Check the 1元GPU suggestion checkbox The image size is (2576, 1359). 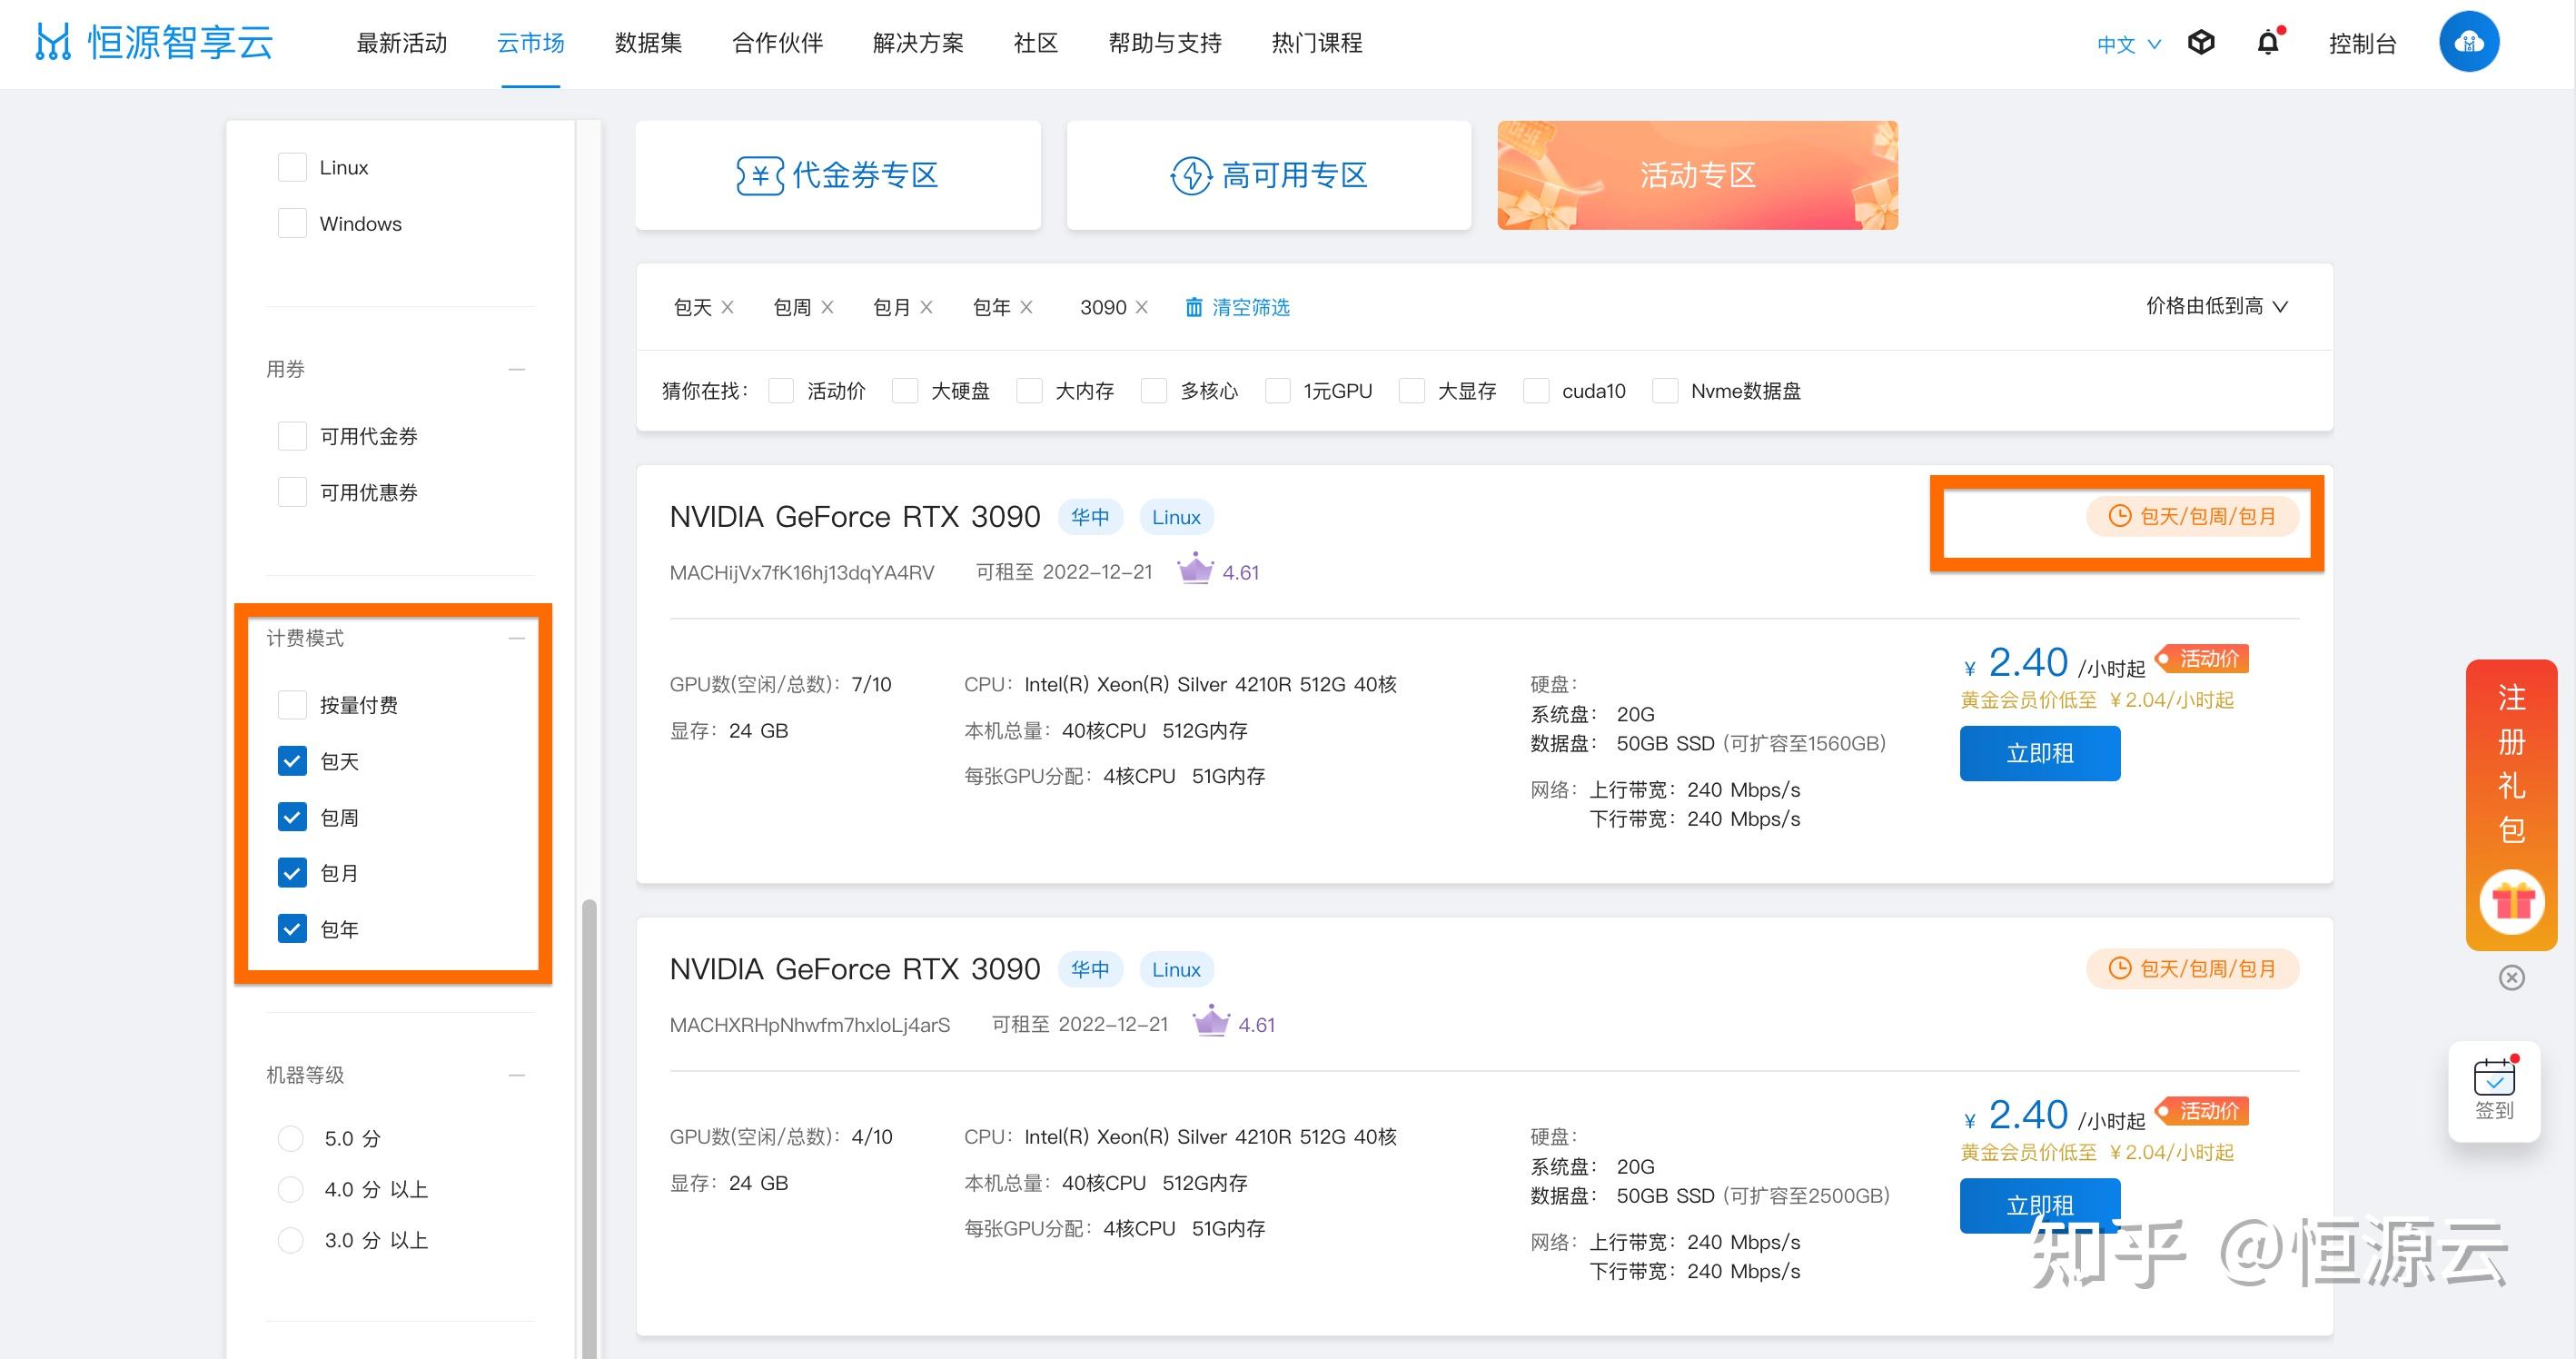(1277, 391)
